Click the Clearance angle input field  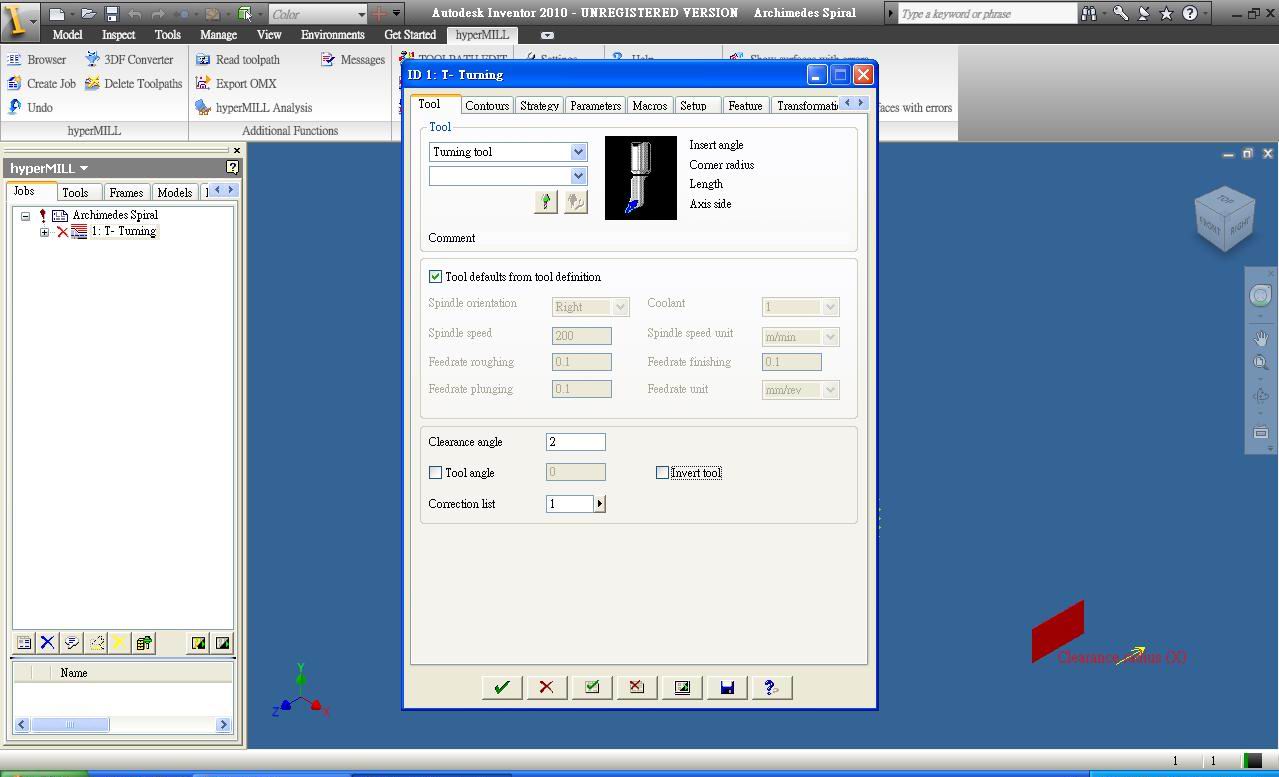point(576,442)
